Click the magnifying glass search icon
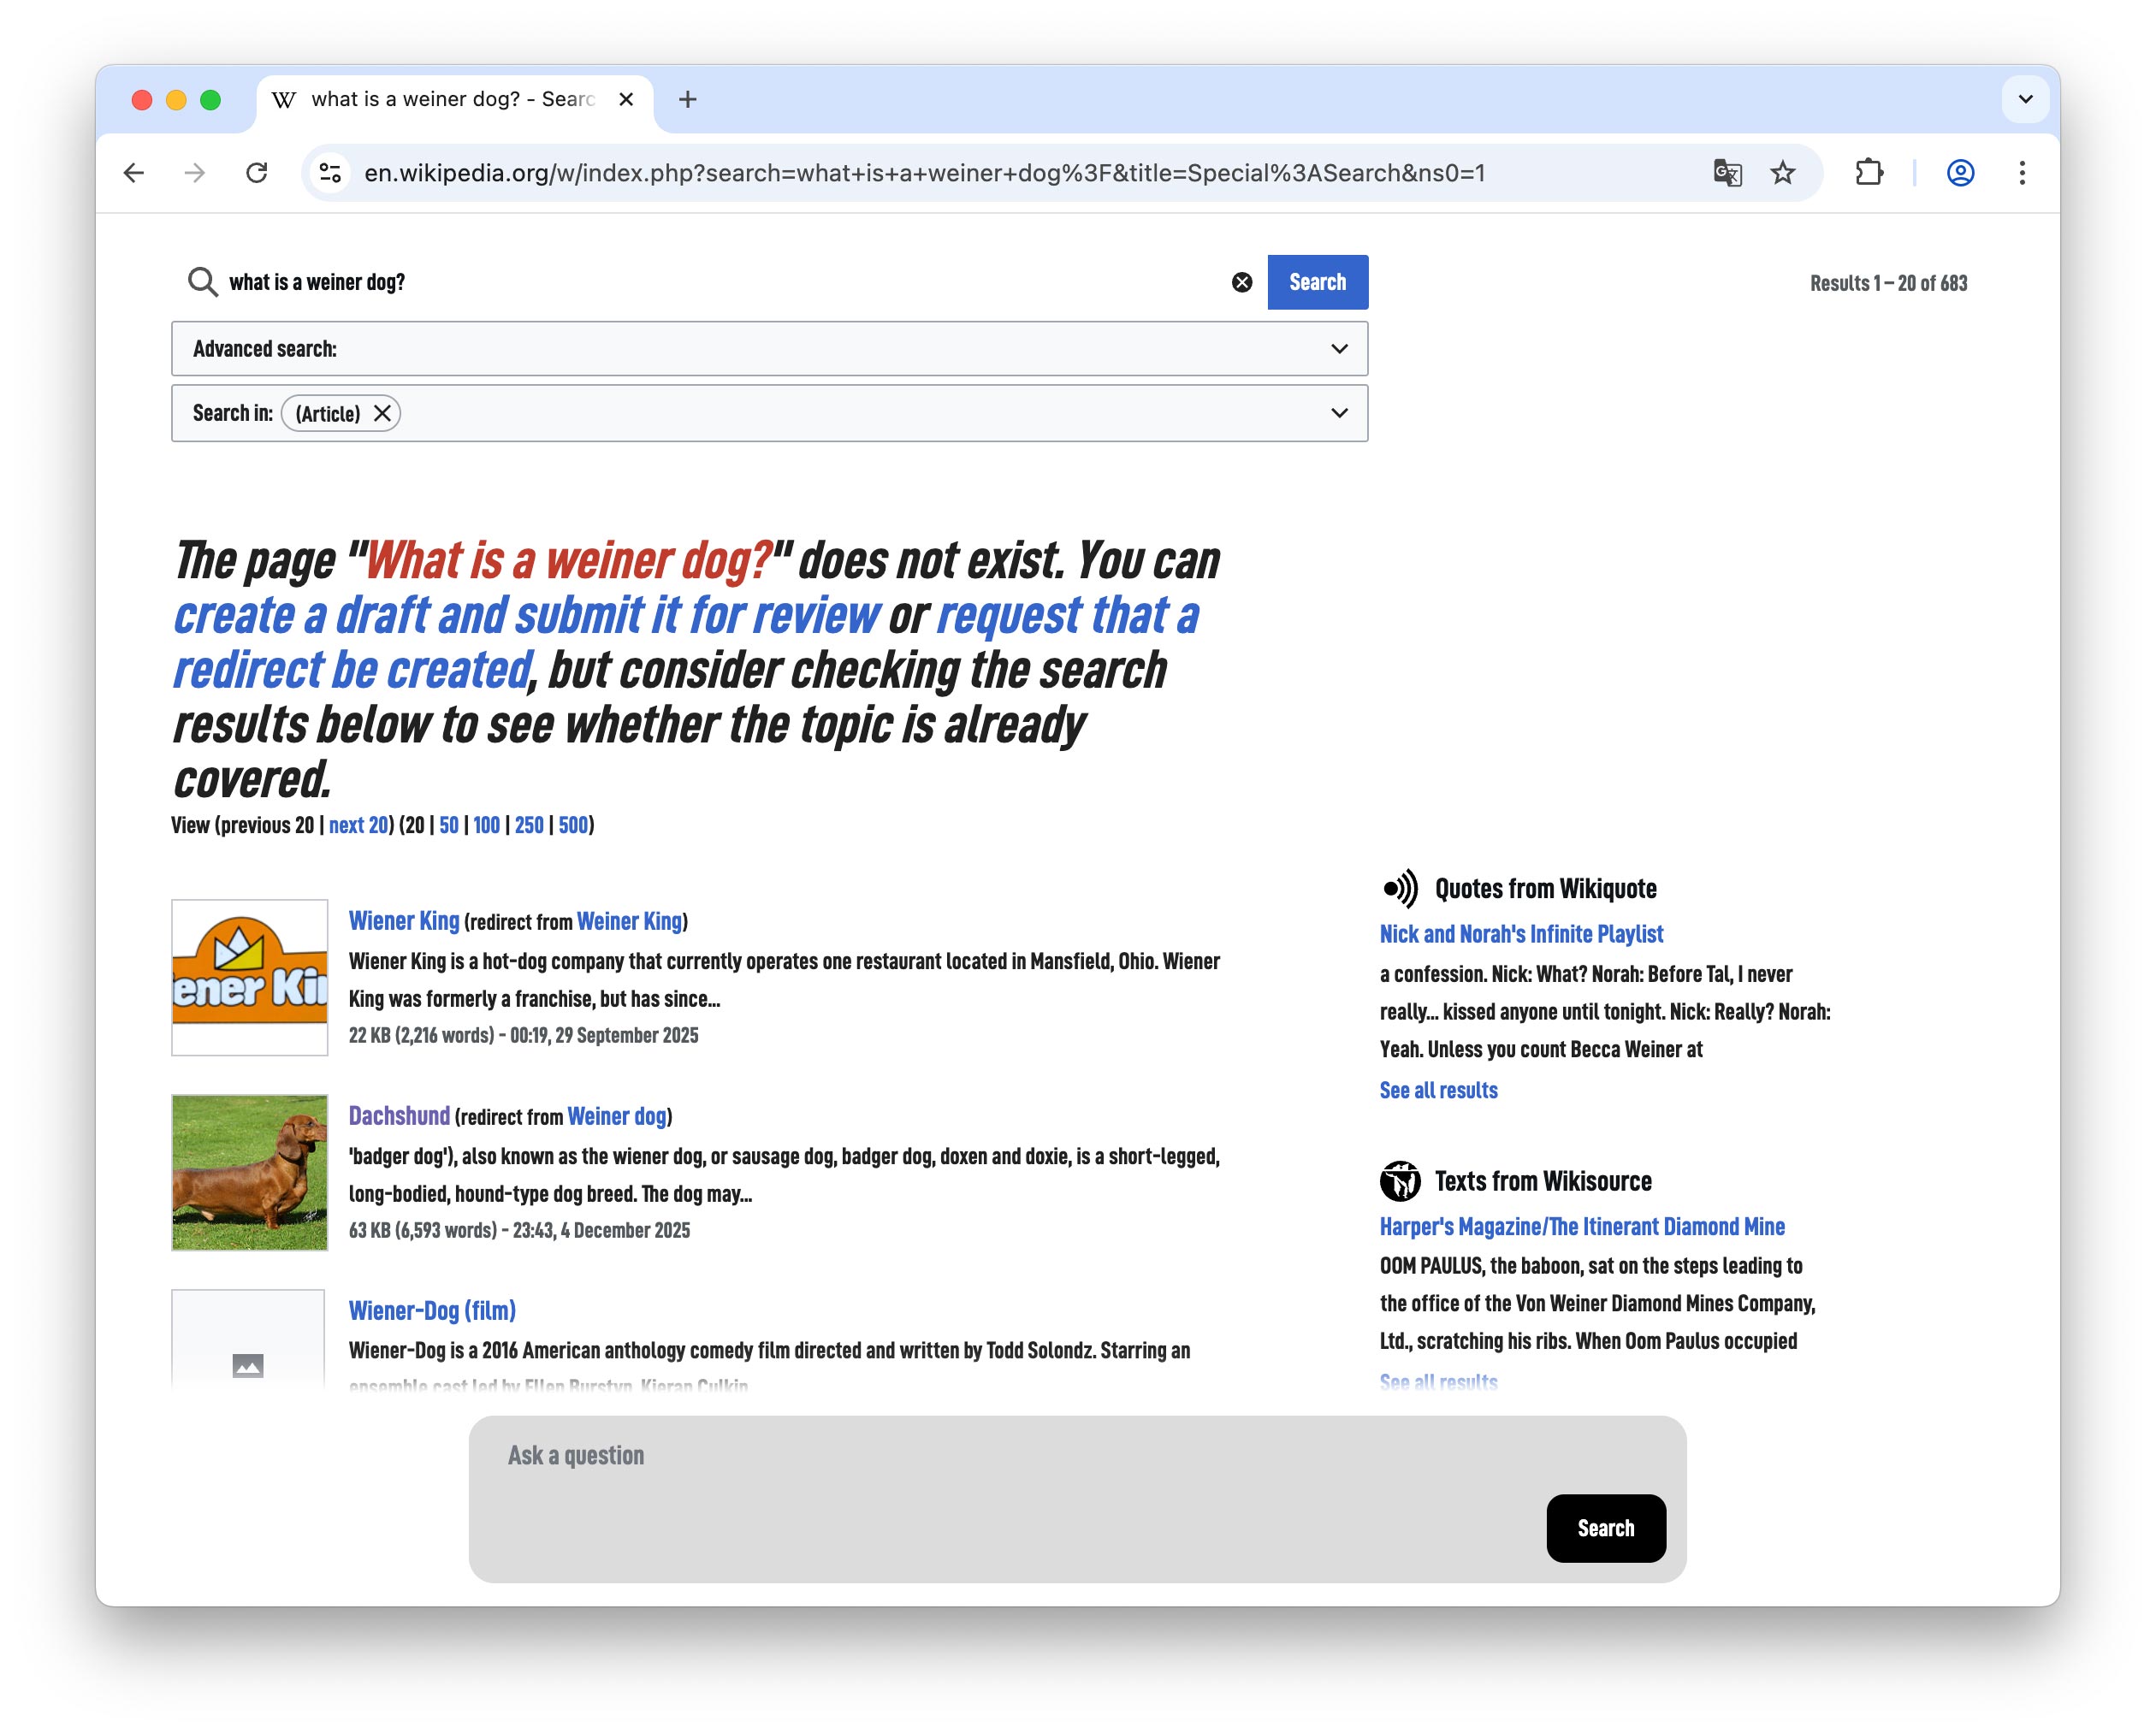 coord(202,282)
